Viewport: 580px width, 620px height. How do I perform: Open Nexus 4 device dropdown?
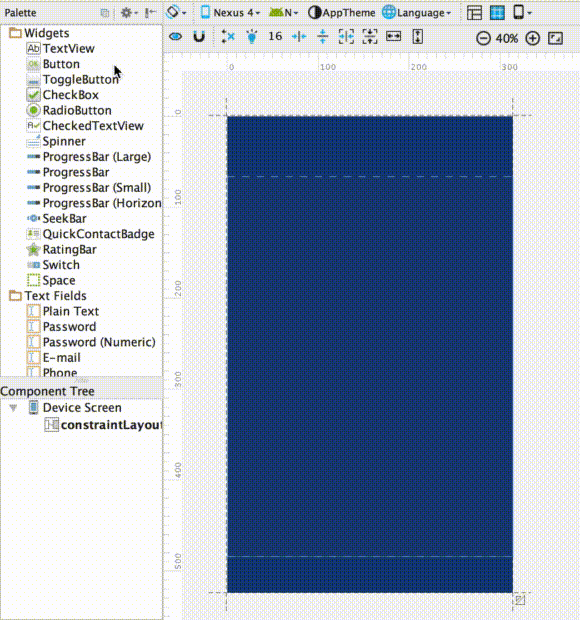click(230, 13)
